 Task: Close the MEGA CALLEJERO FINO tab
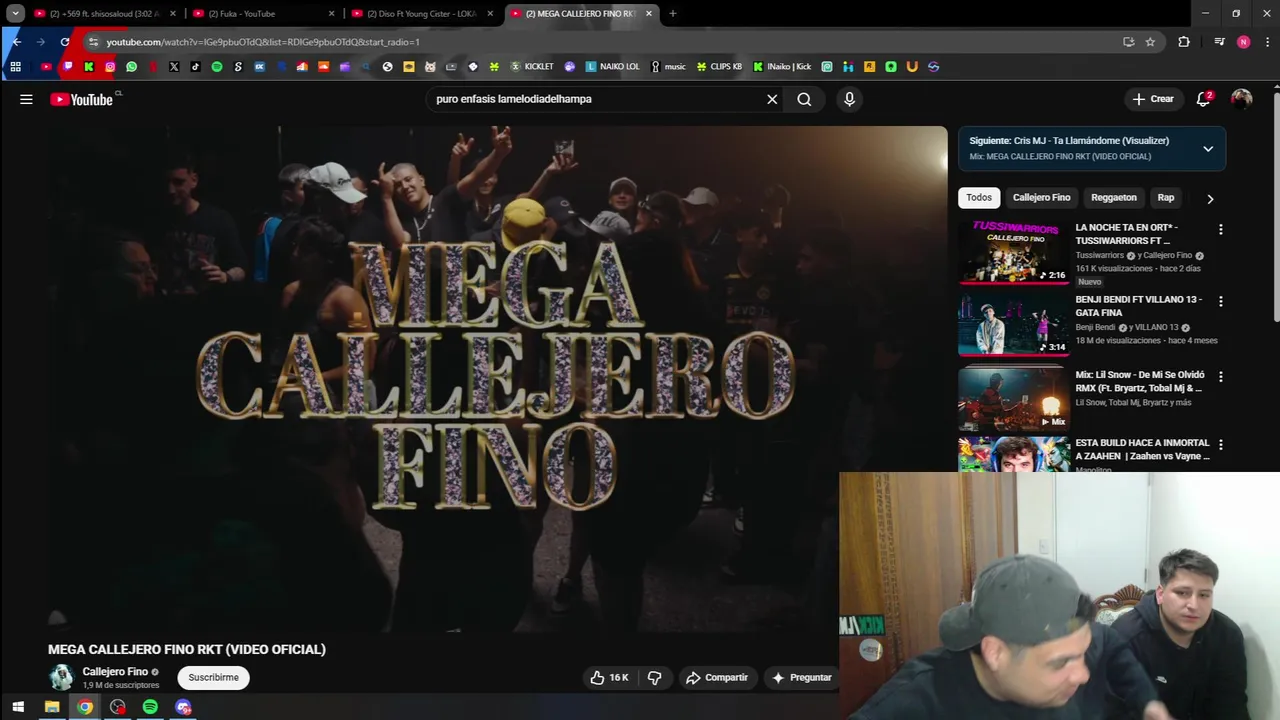pyautogui.click(x=649, y=14)
